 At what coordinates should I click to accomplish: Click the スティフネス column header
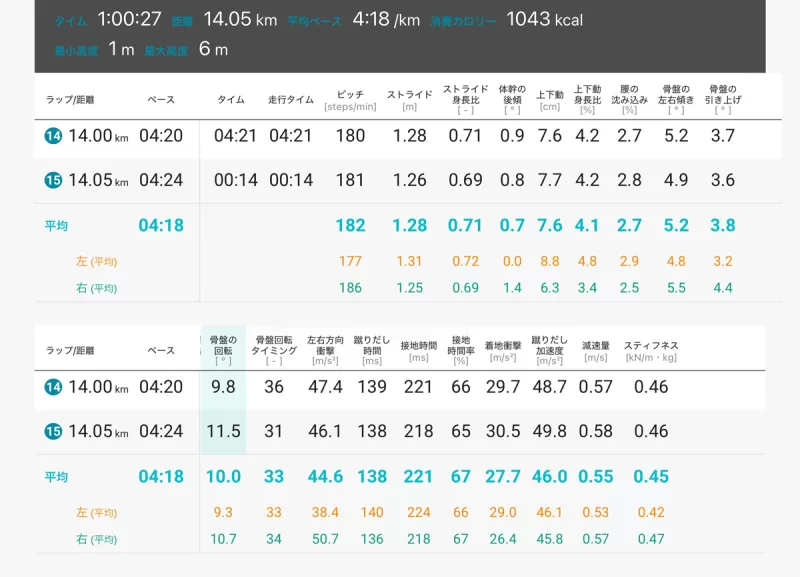(651, 350)
